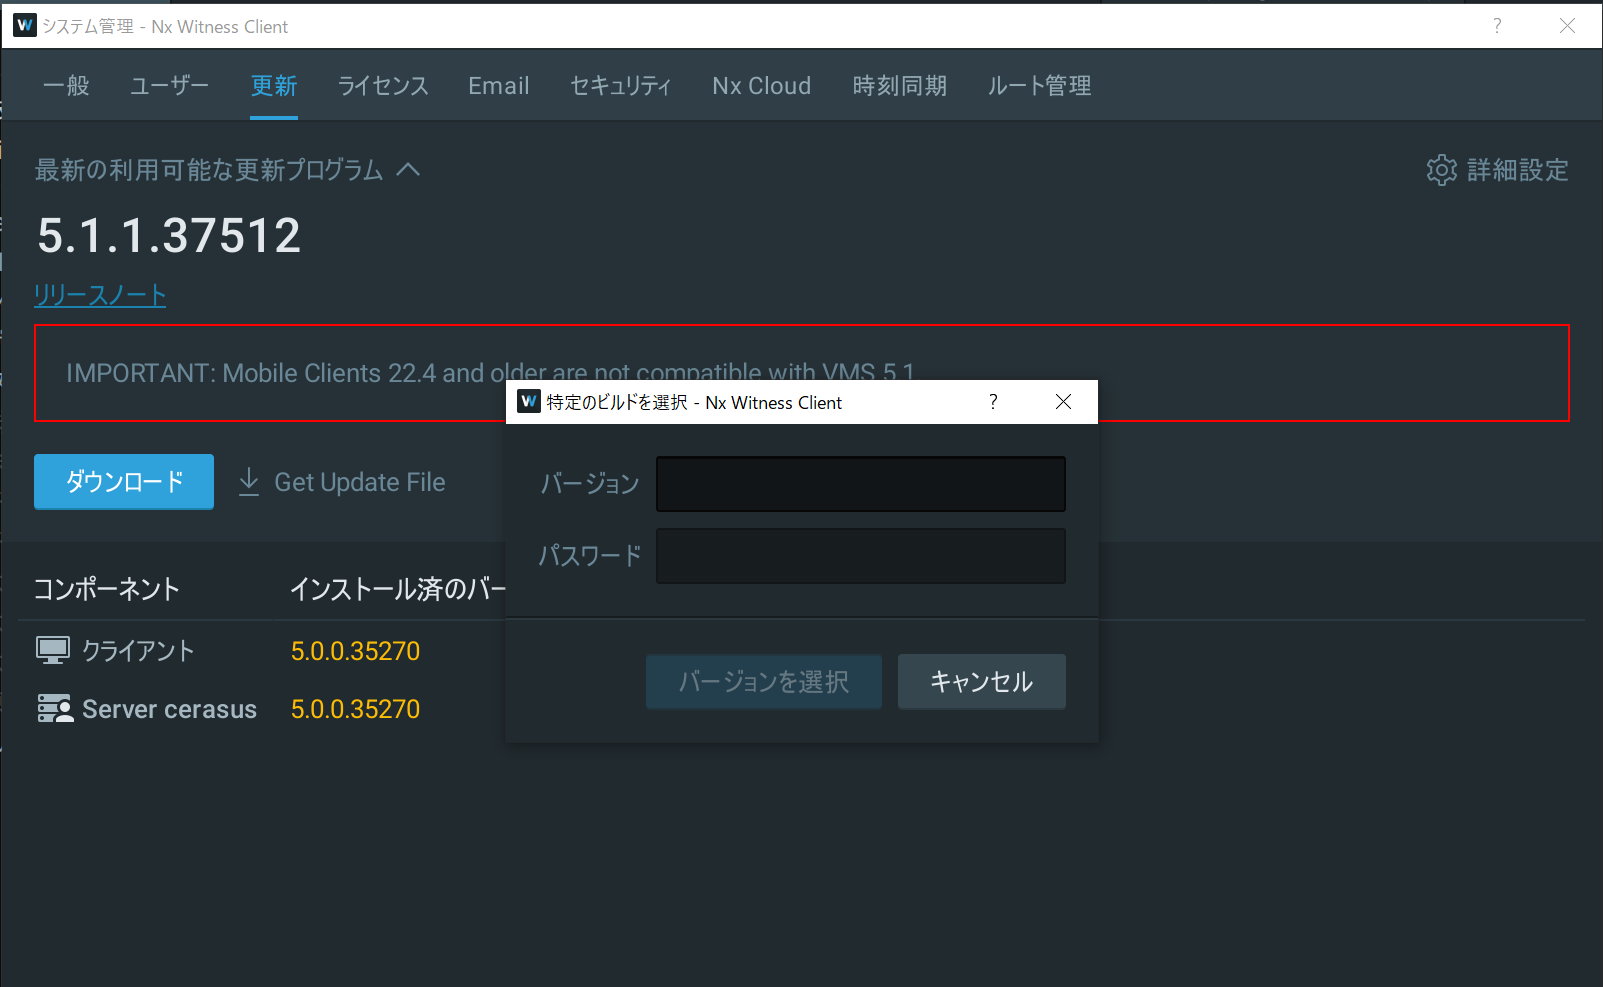Click the IMPORTANT Mobile Clients notice text
Image resolution: width=1603 pixels, height=987 pixels.
click(x=490, y=373)
